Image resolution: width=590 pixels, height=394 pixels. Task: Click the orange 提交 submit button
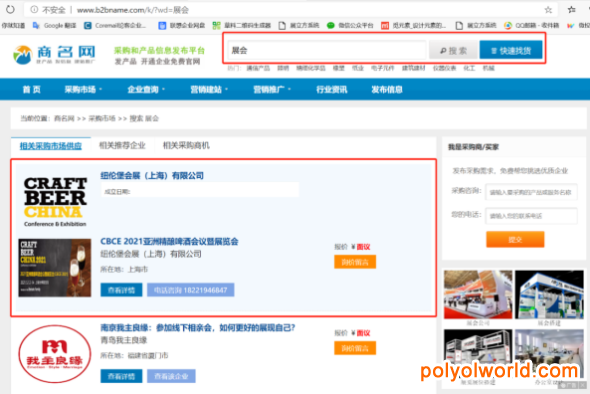click(515, 239)
